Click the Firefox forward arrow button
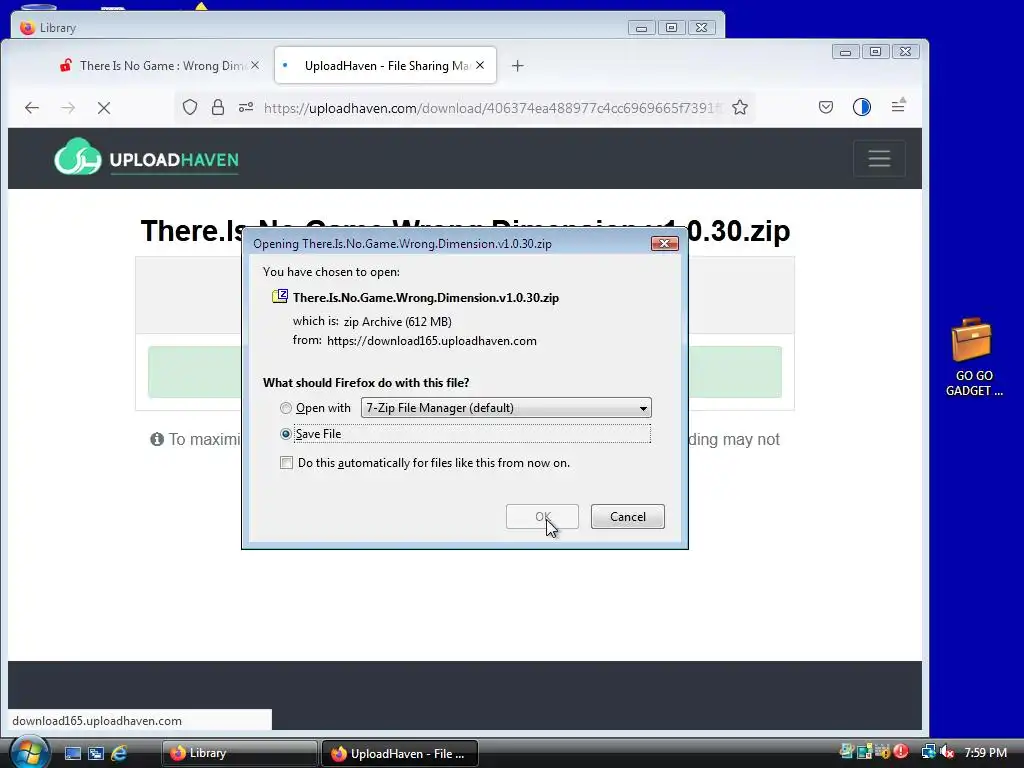This screenshot has width=1024, height=768. click(x=68, y=108)
